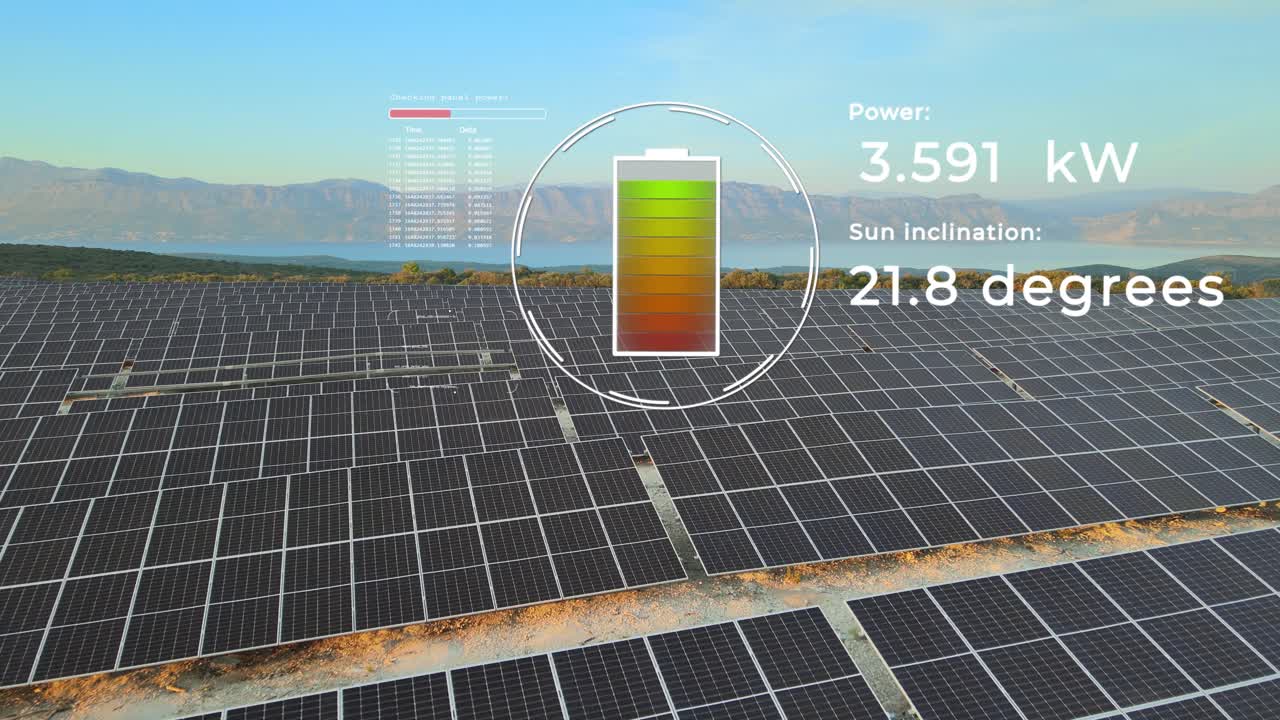Select the dark red bottom battery segment
The image size is (1280, 720).
666,340
